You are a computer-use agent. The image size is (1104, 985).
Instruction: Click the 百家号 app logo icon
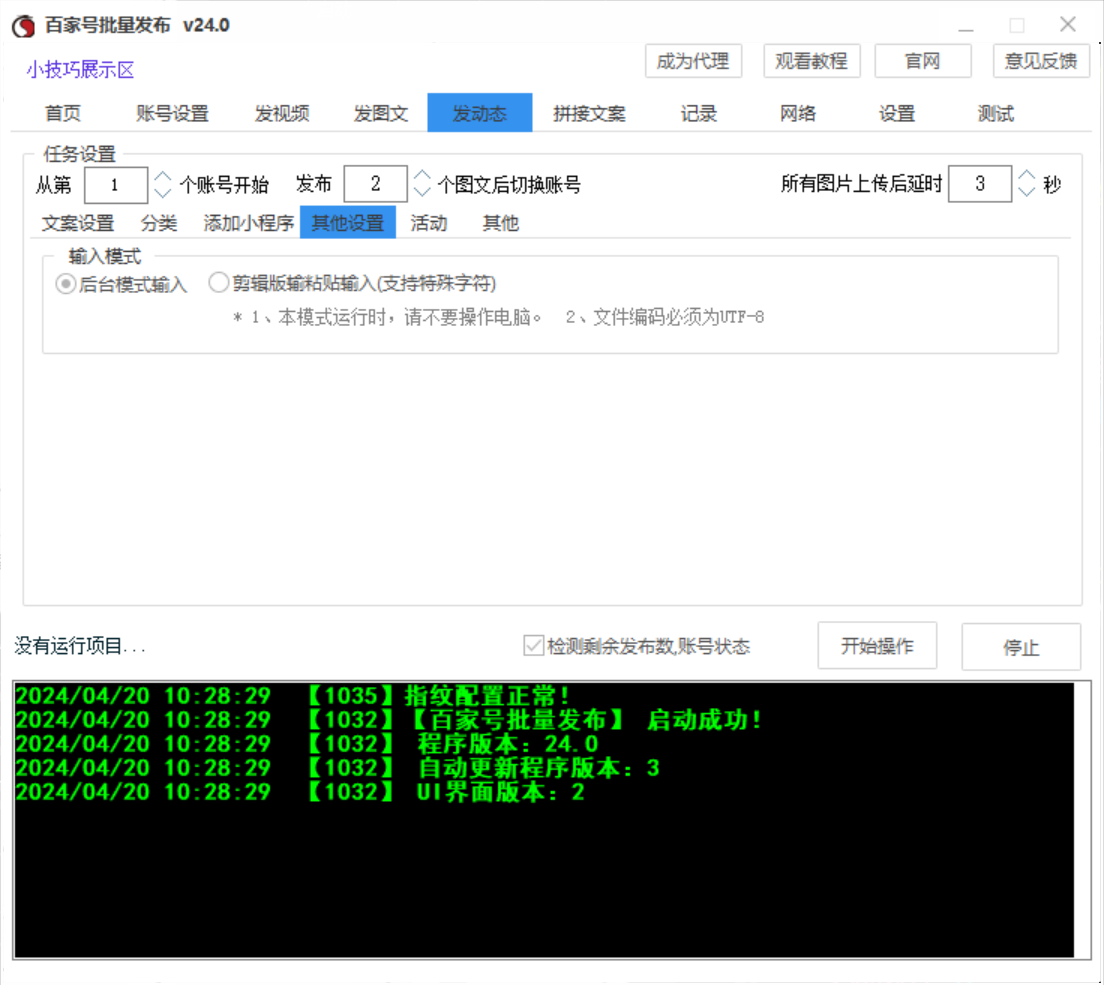pos(23,26)
